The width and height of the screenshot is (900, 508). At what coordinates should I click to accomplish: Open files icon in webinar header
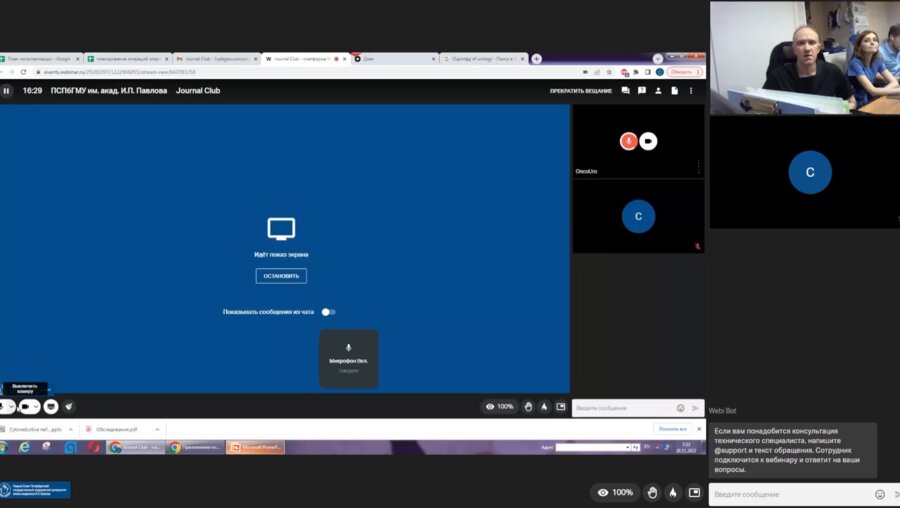coord(674,91)
